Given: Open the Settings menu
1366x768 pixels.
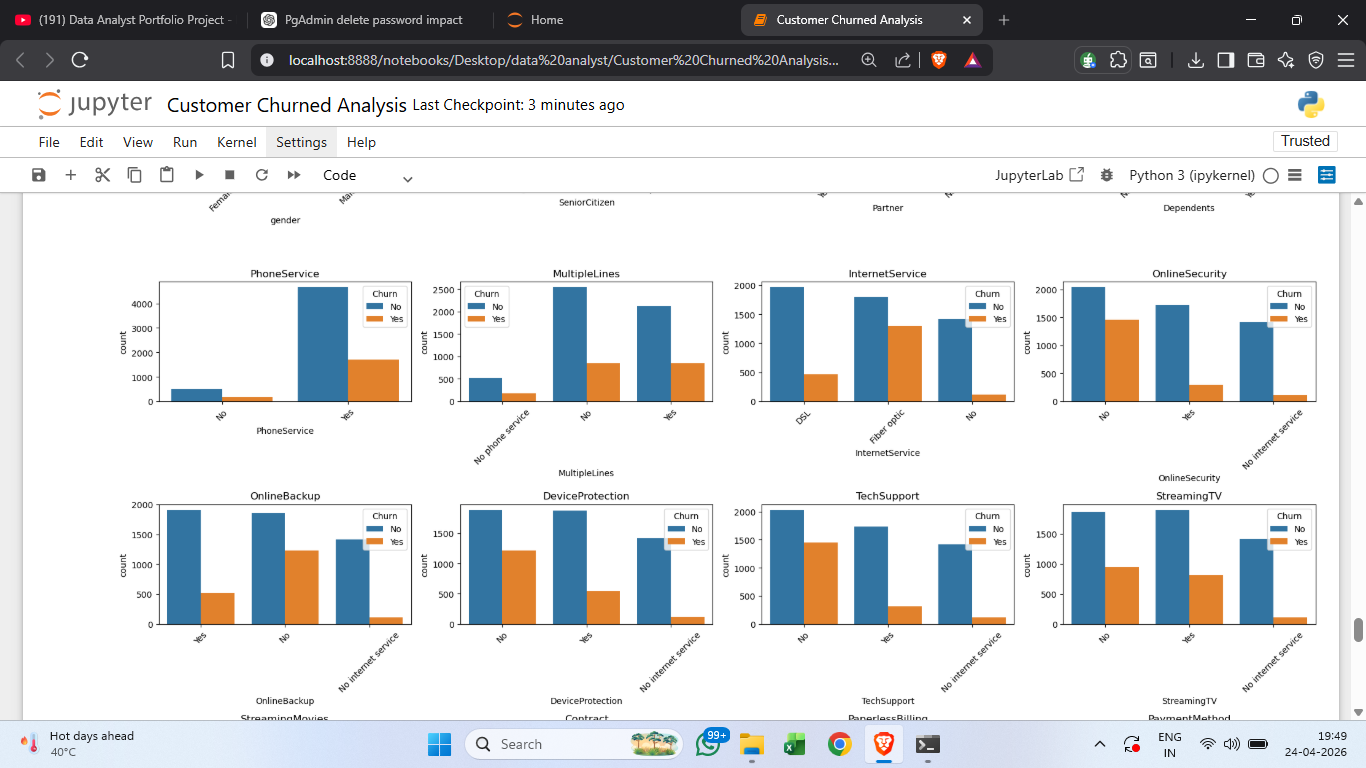Looking at the screenshot, I should pos(302,142).
